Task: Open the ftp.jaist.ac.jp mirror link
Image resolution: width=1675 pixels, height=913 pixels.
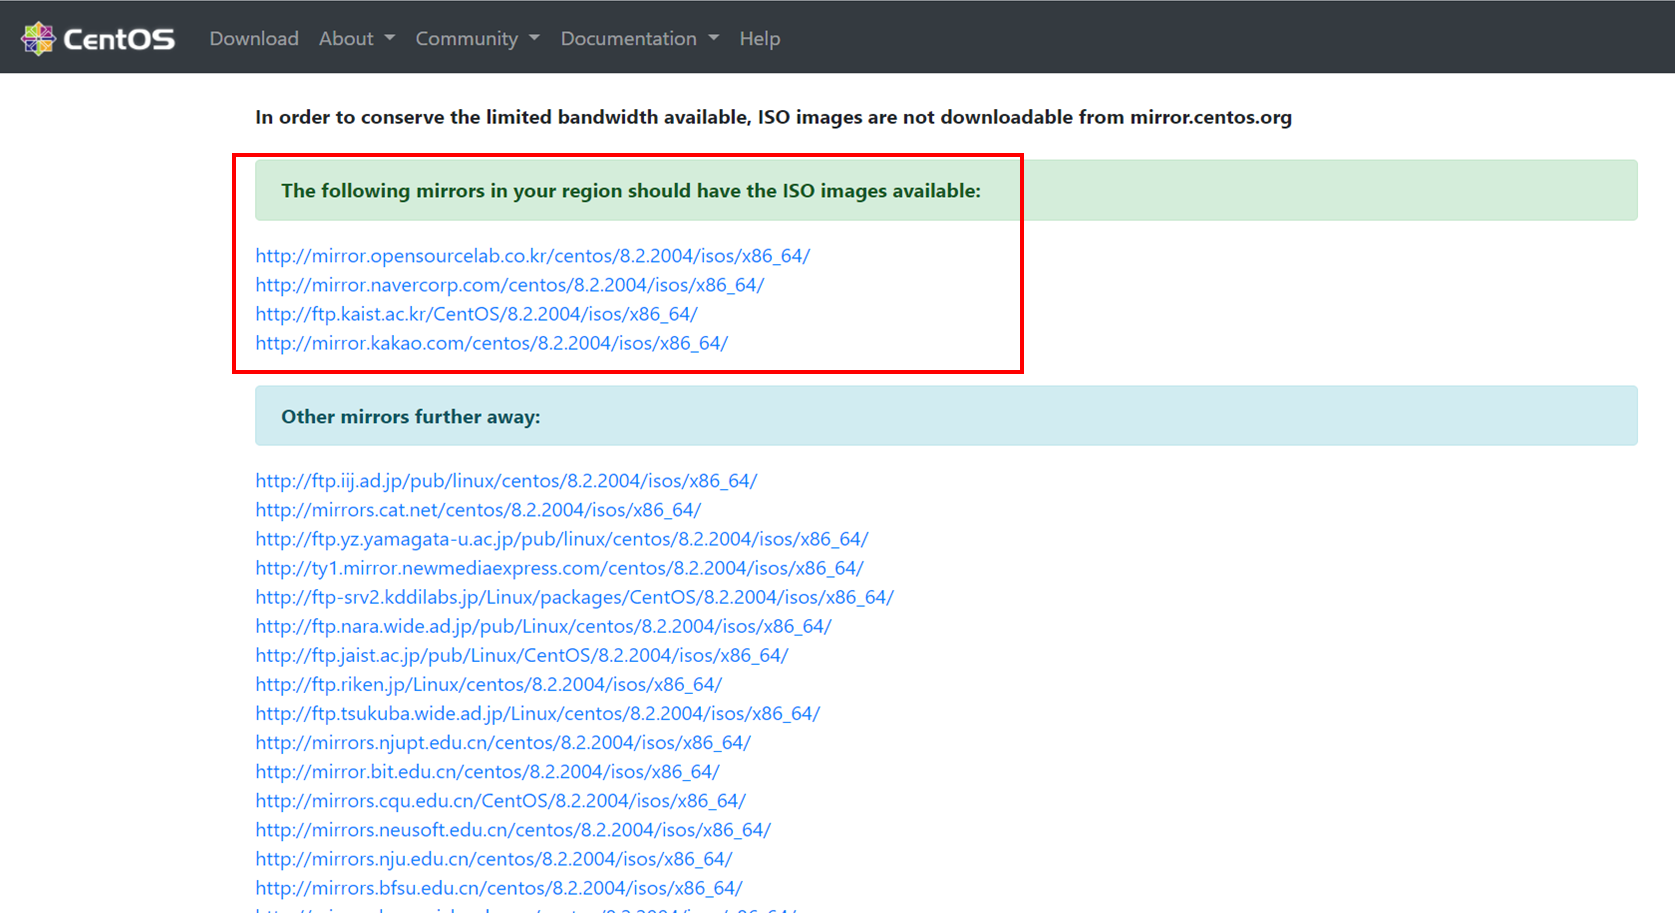Action: tap(521, 655)
